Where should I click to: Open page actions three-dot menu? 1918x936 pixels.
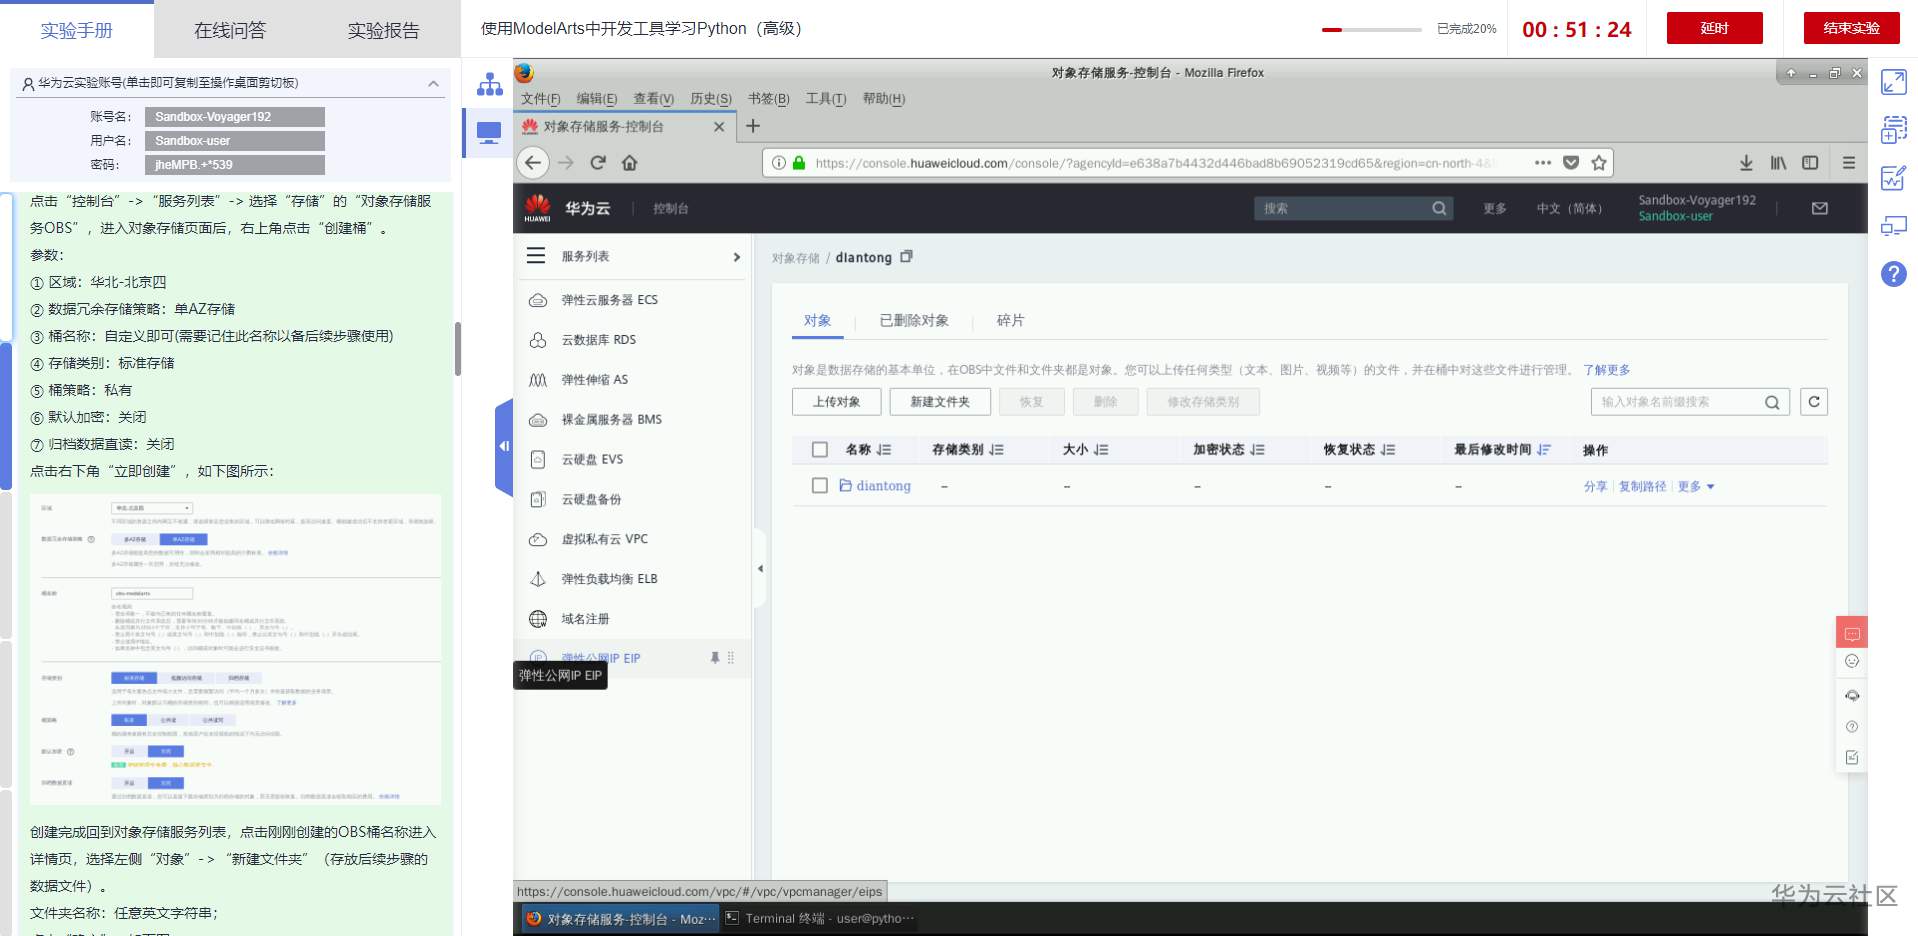1543,163
